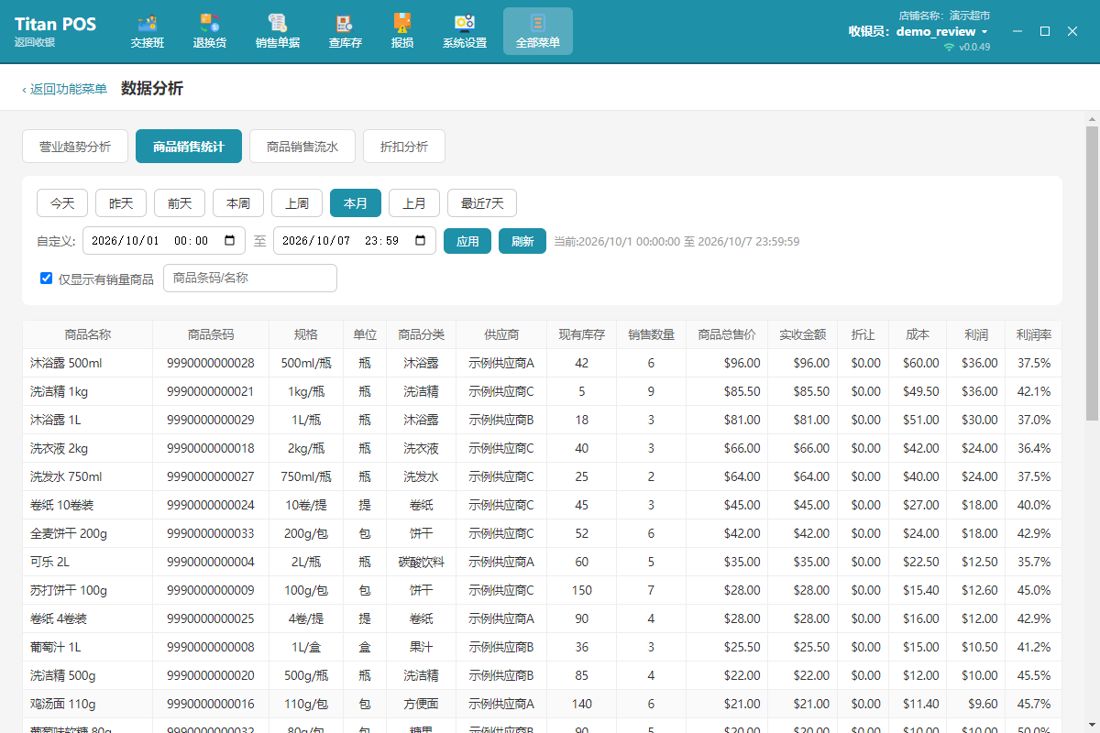This screenshot has height=733, width=1100.
Task: Select the 前天 date range button
Action: pos(180,203)
